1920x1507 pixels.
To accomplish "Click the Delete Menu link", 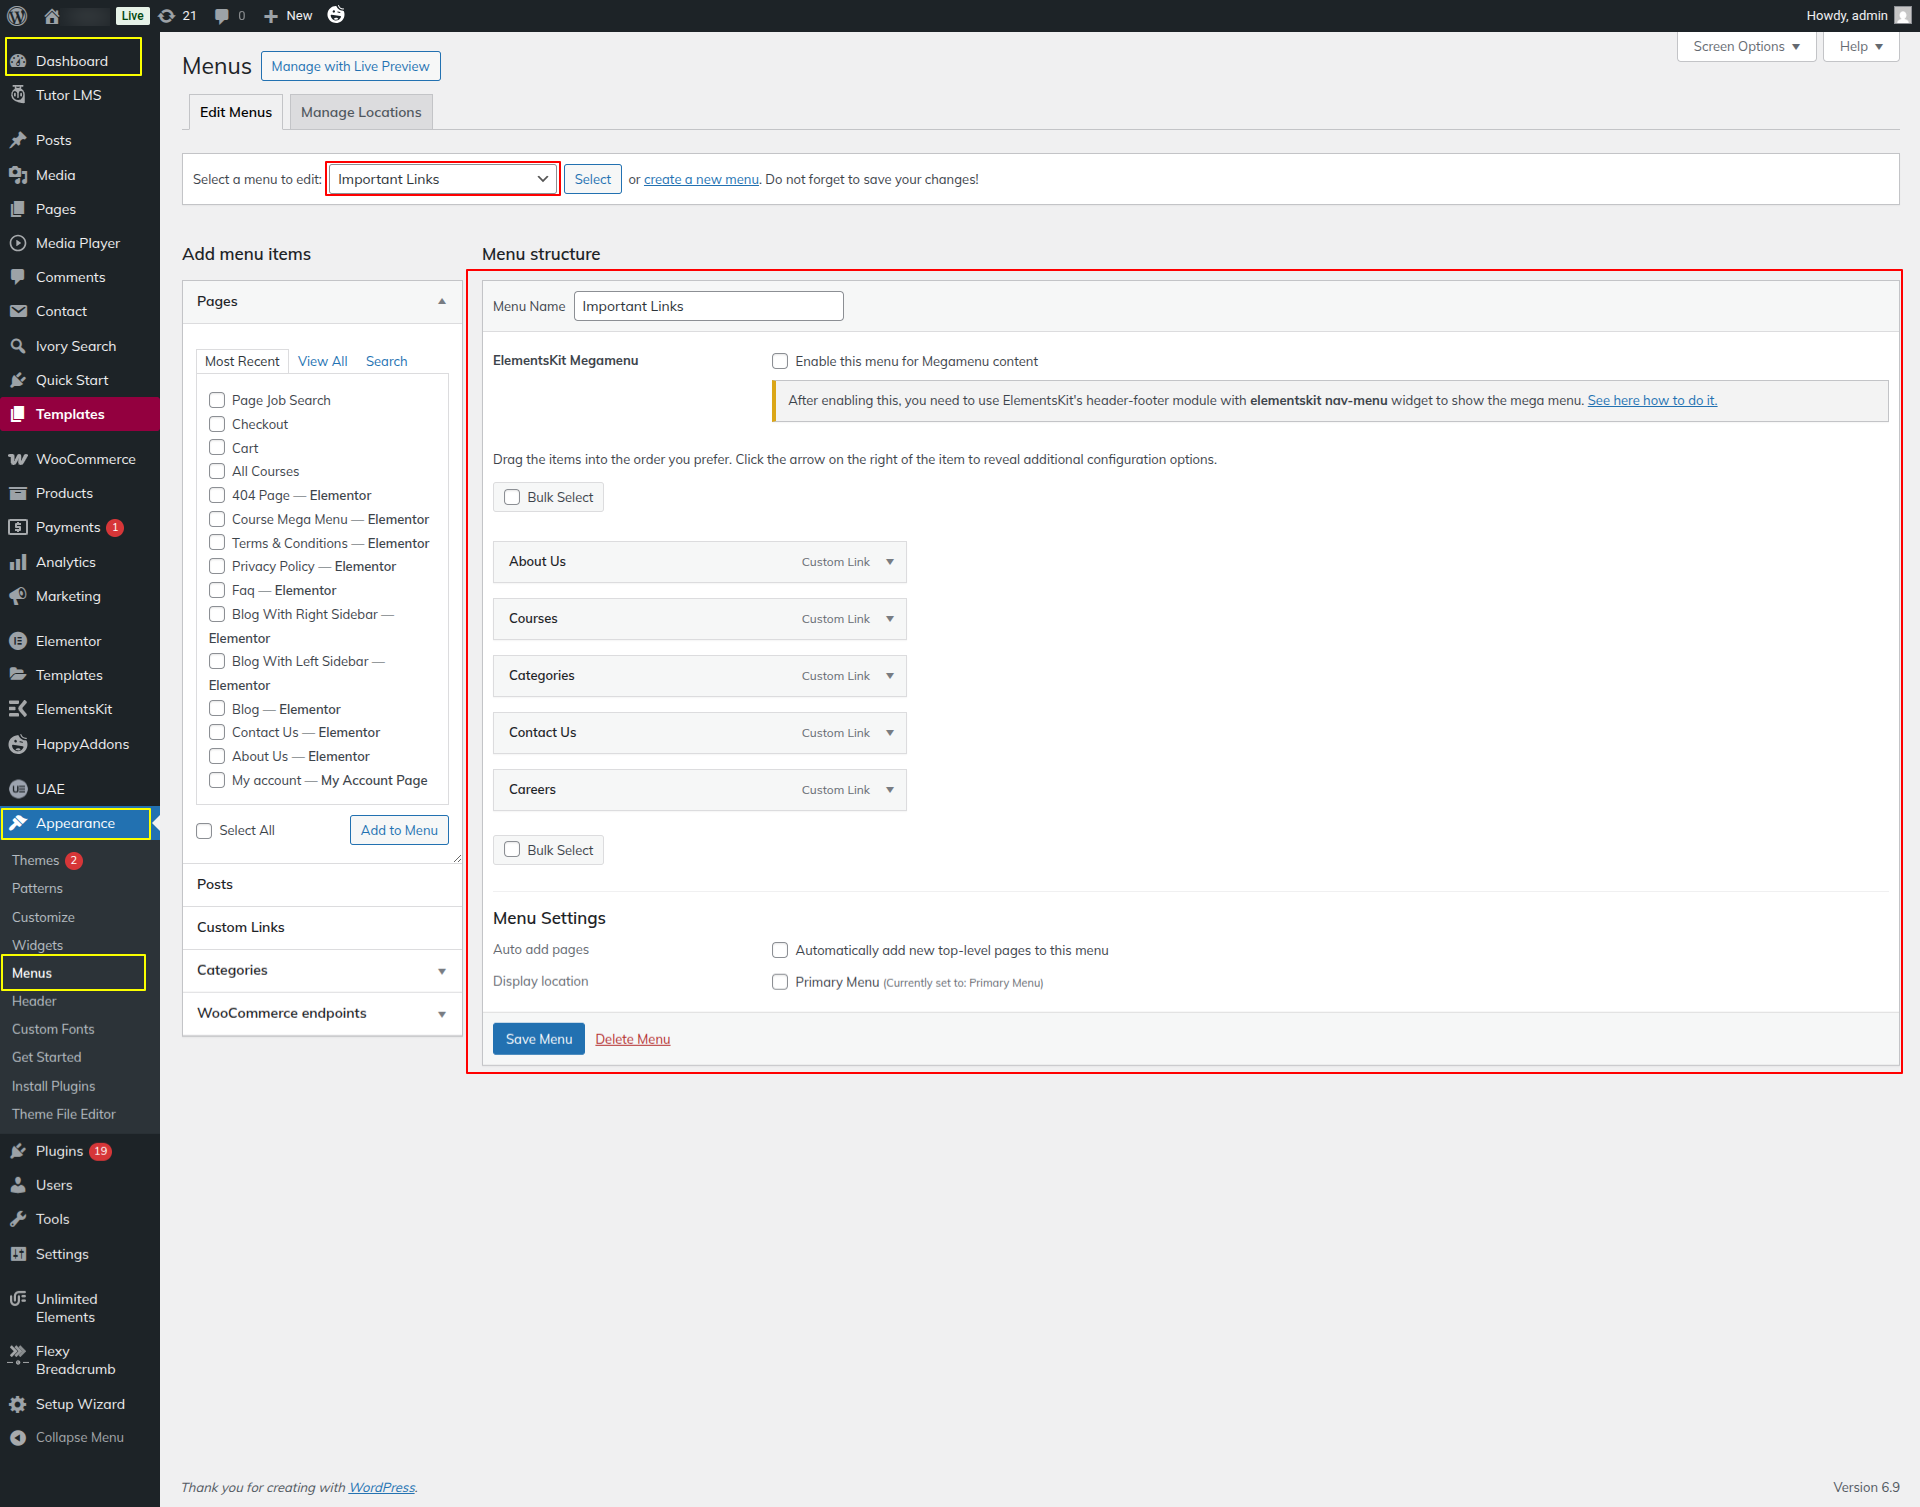I will pyautogui.click(x=632, y=1039).
